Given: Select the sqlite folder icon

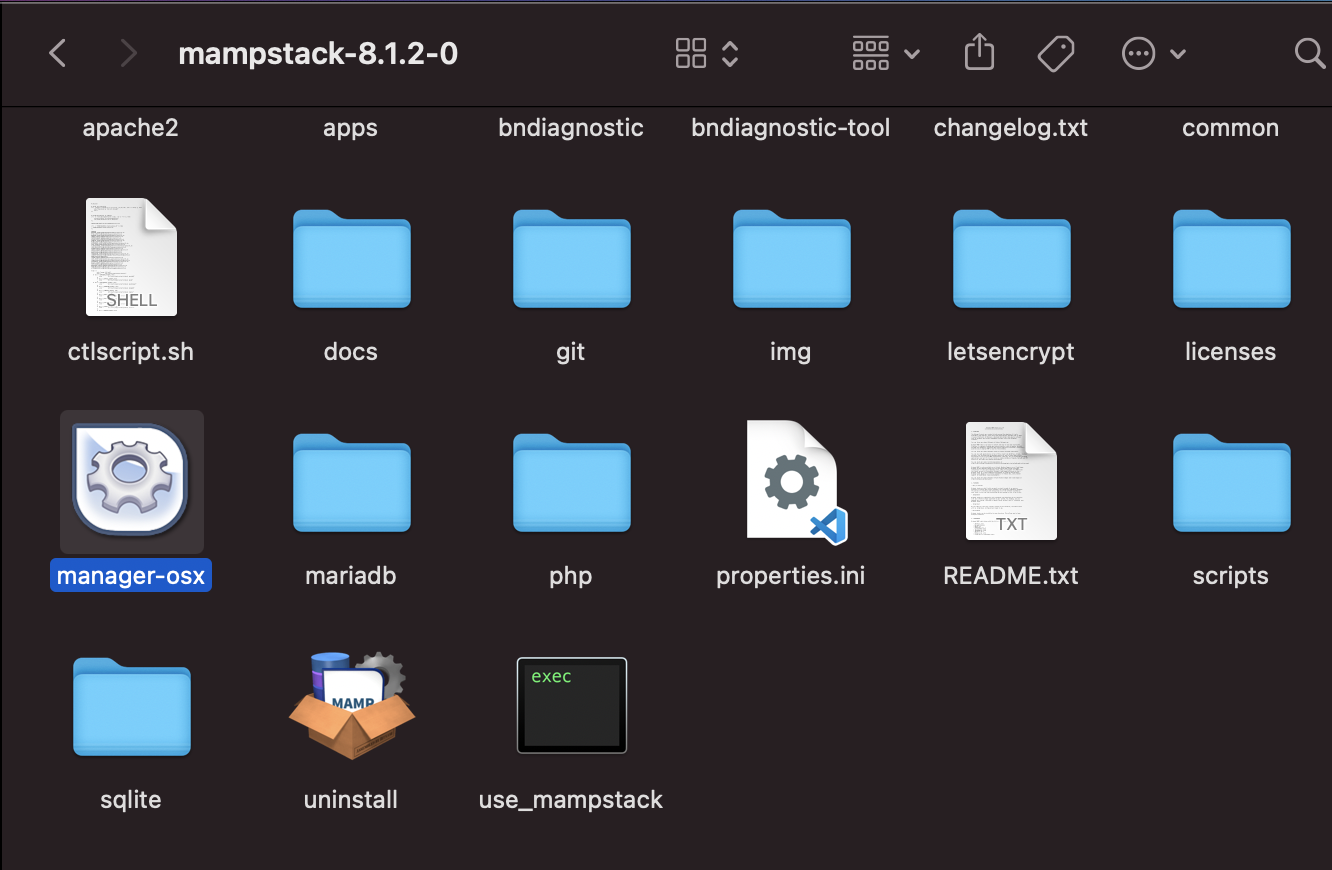Looking at the screenshot, I should click(x=131, y=707).
